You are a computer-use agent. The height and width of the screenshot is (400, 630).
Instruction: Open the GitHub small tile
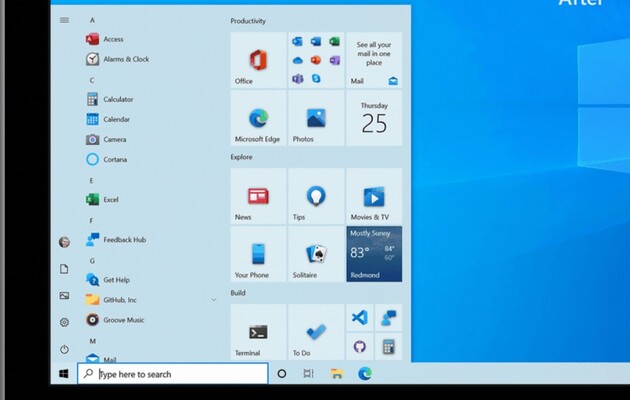360,346
